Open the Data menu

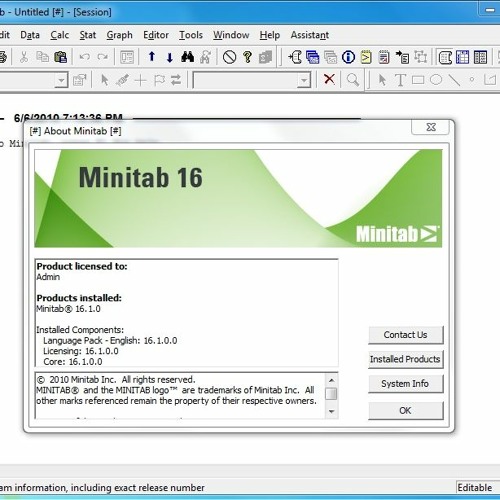pyautogui.click(x=30, y=35)
